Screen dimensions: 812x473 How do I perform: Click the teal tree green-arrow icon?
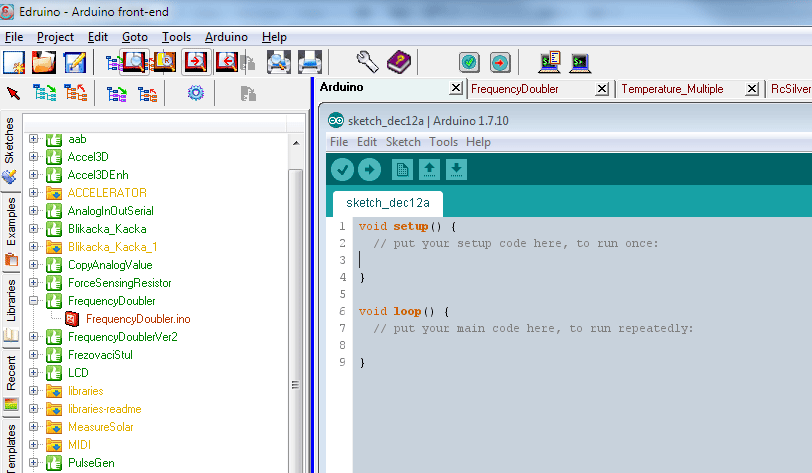pyautogui.click(x=45, y=93)
